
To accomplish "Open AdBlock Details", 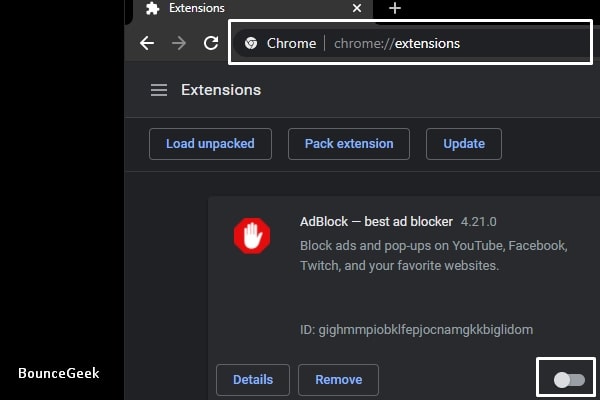I will pyautogui.click(x=253, y=380).
